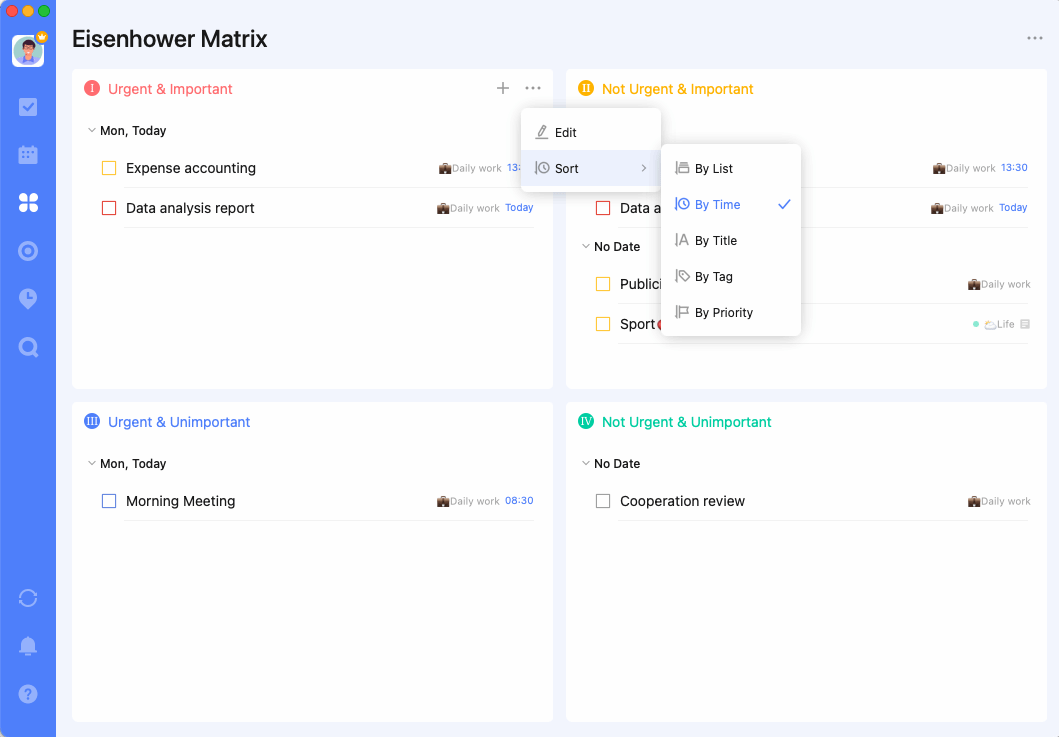
Task: Collapse Mon, Today group in Urgent & Unimportant
Action: (92, 464)
